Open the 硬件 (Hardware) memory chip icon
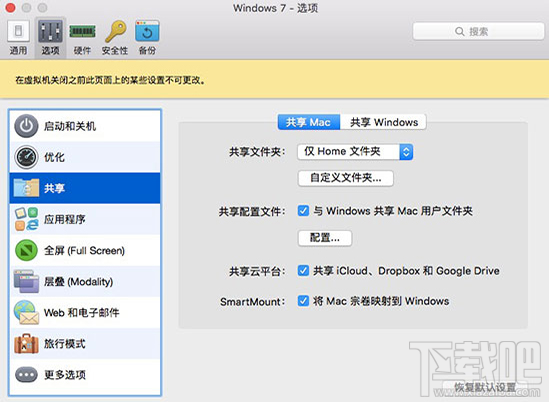Viewport: 549px width, 402px height. pos(82,31)
